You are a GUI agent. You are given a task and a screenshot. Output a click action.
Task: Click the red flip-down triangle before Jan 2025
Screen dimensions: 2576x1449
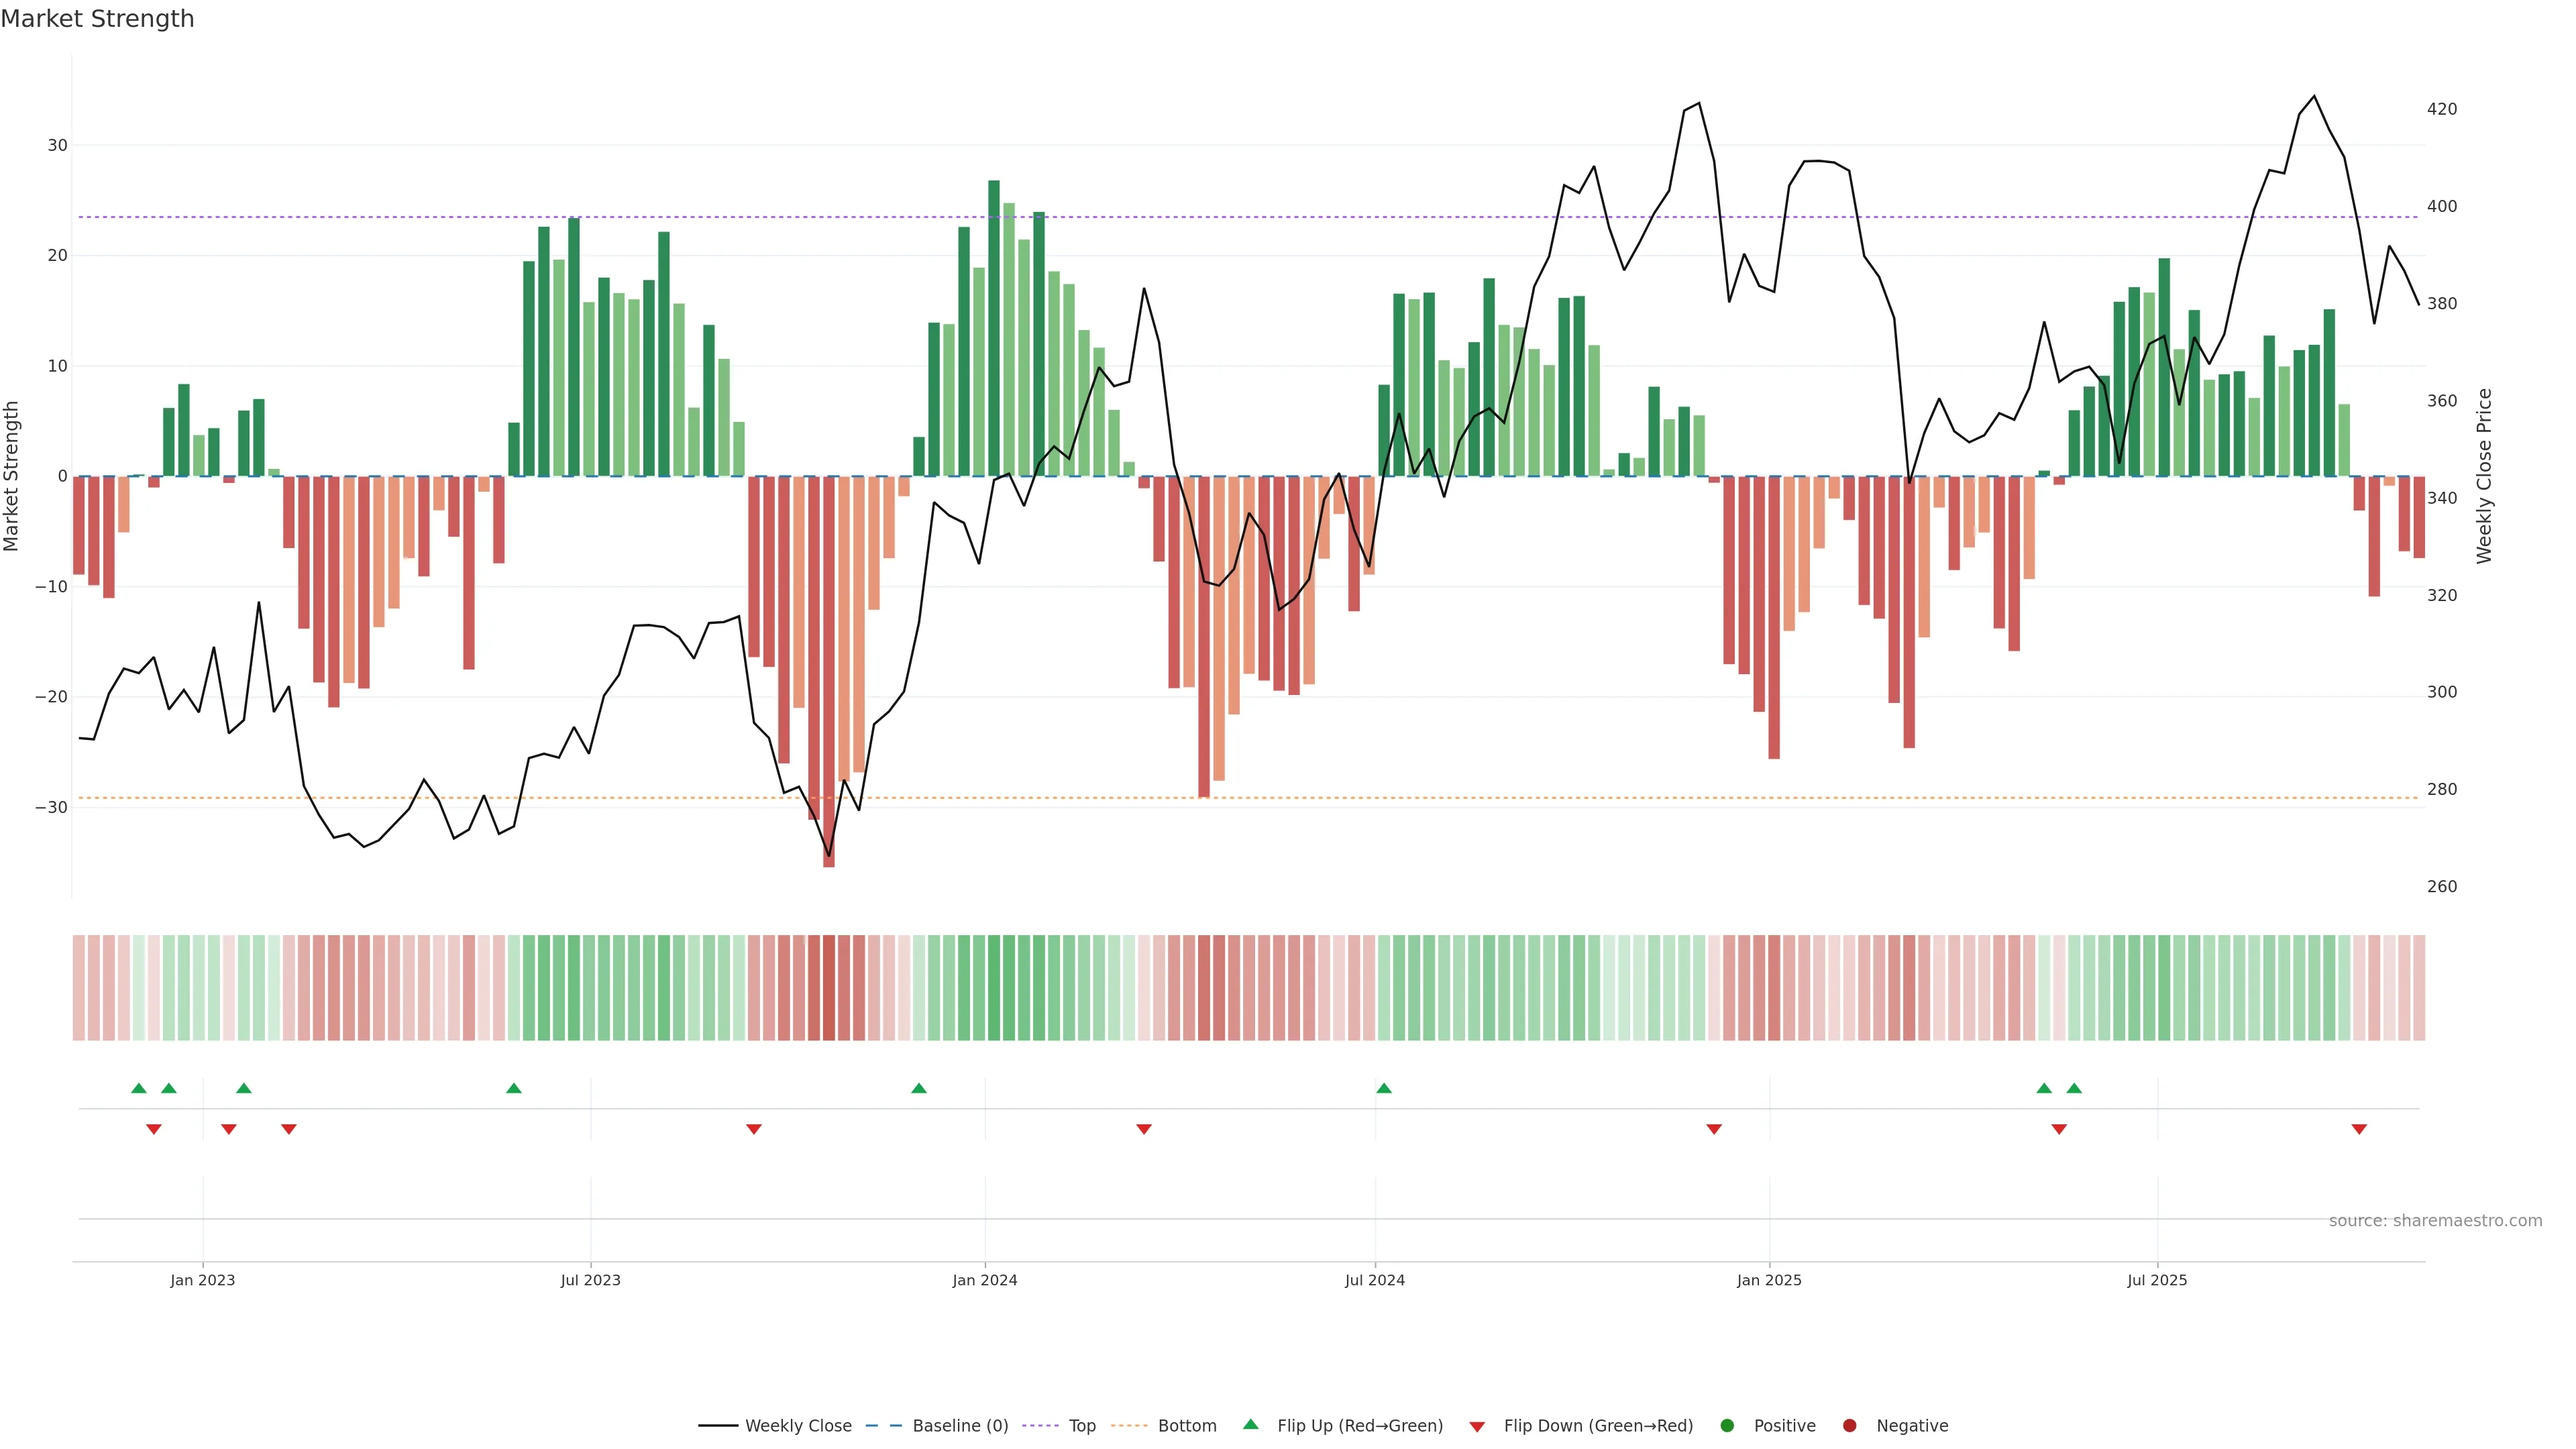tap(1714, 1129)
